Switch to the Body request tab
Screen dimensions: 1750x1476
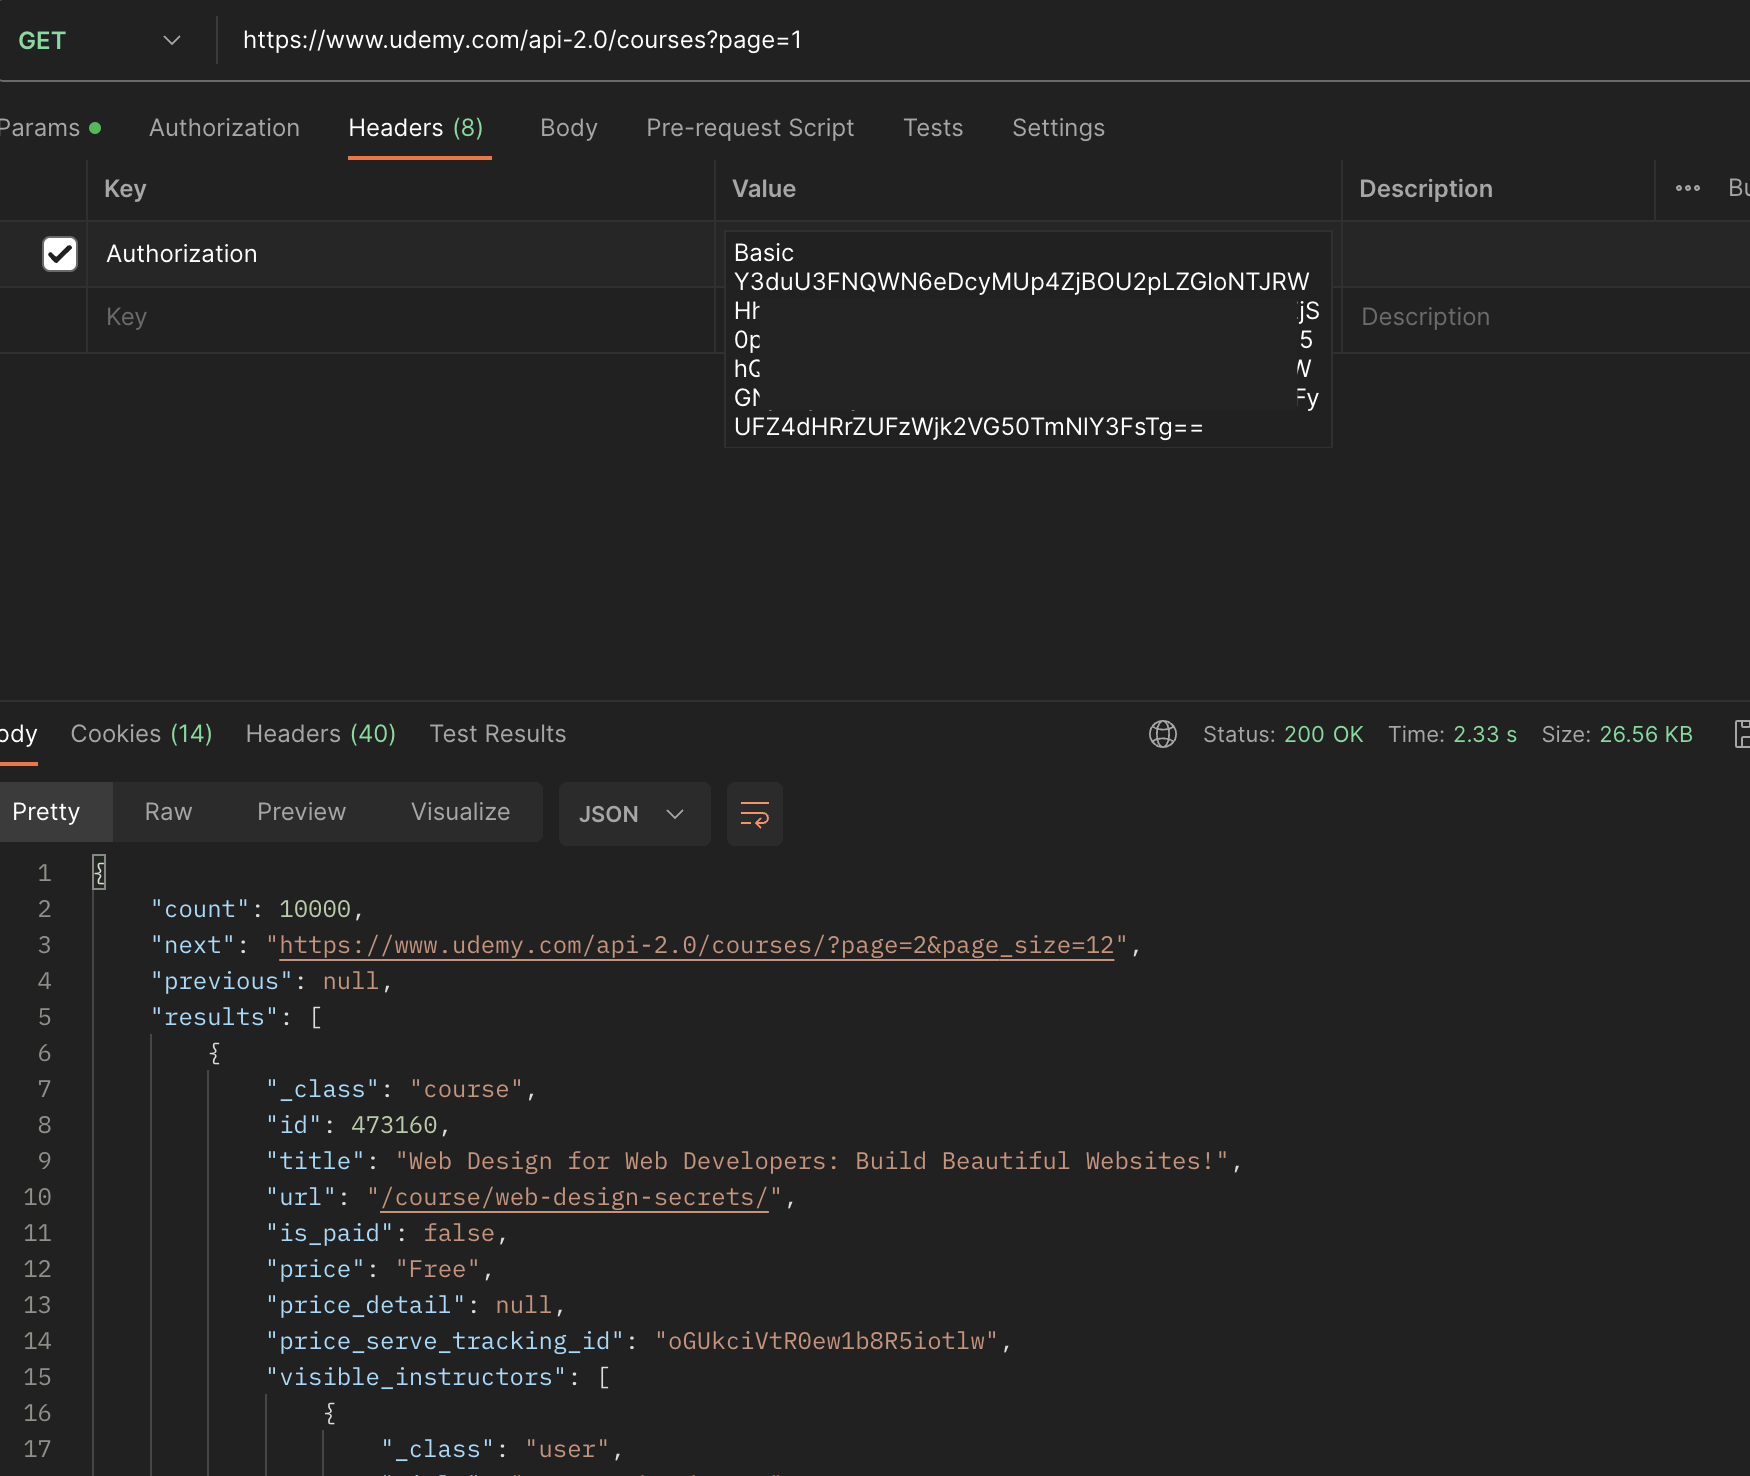(x=568, y=127)
